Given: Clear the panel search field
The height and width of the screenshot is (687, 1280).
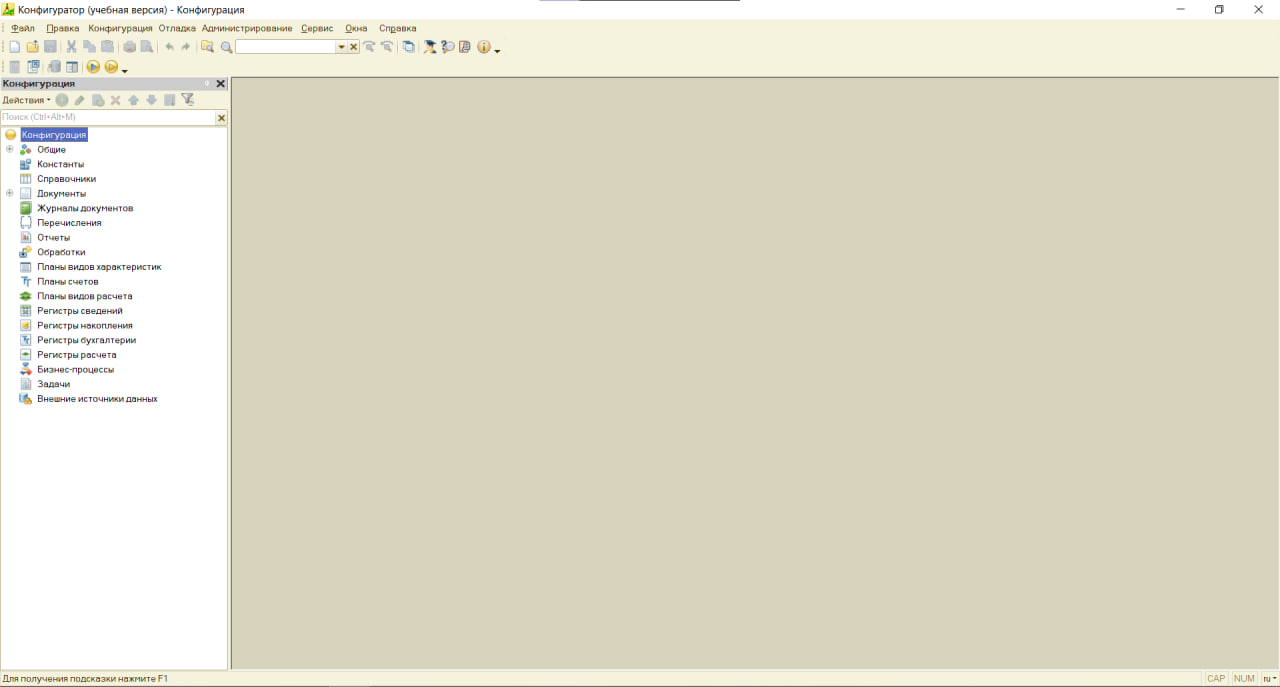Looking at the screenshot, I should [x=221, y=118].
